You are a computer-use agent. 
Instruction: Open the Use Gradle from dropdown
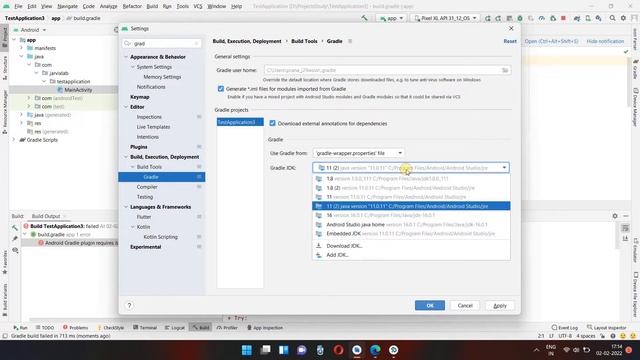pos(358,153)
